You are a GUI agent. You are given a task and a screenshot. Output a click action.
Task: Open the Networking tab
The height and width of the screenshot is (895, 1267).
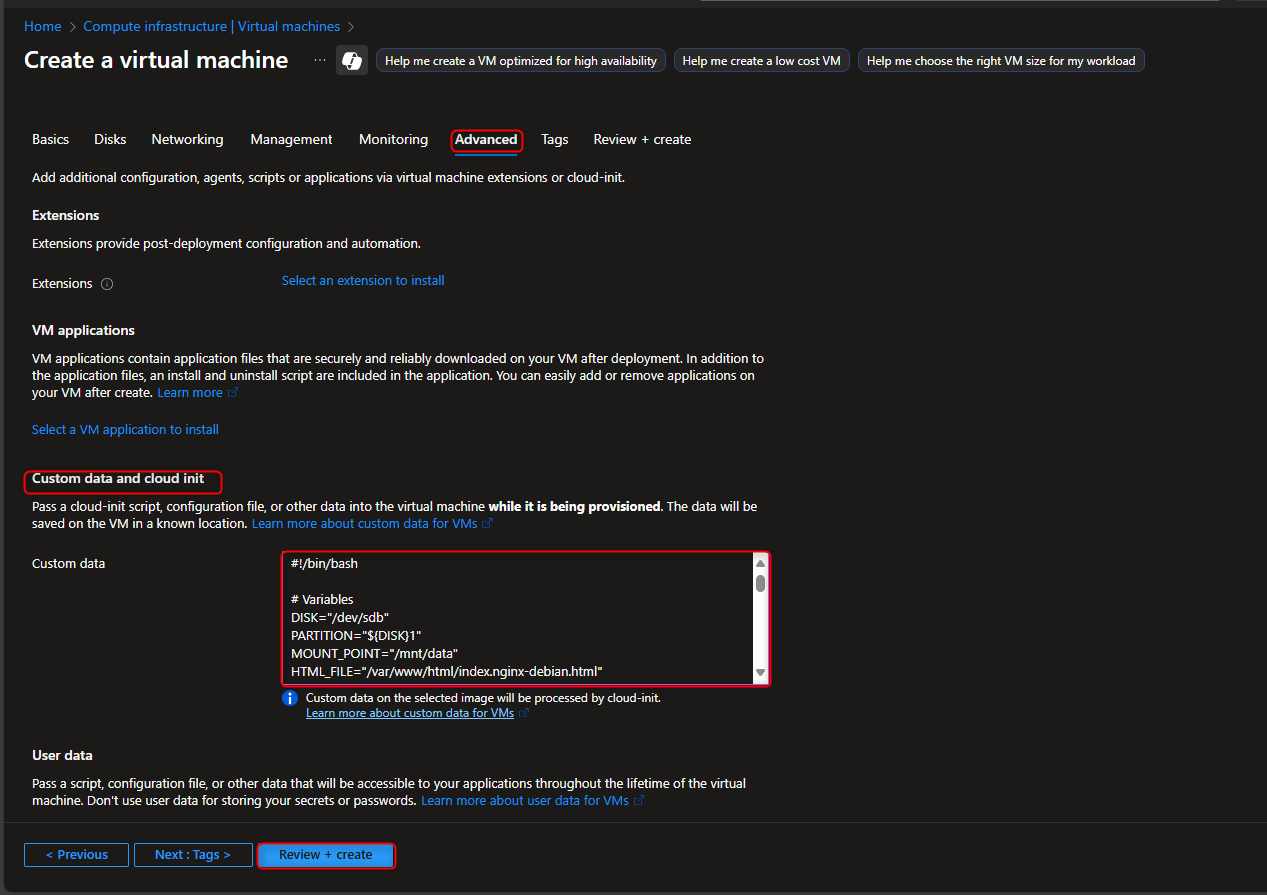pyautogui.click(x=187, y=139)
